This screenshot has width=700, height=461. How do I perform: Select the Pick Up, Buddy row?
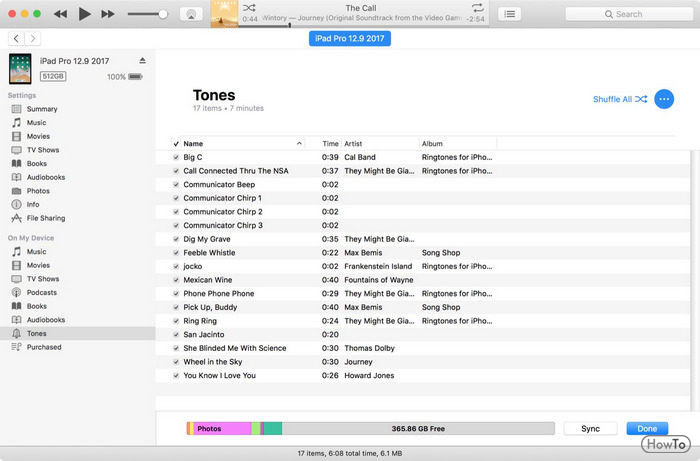tap(423, 307)
